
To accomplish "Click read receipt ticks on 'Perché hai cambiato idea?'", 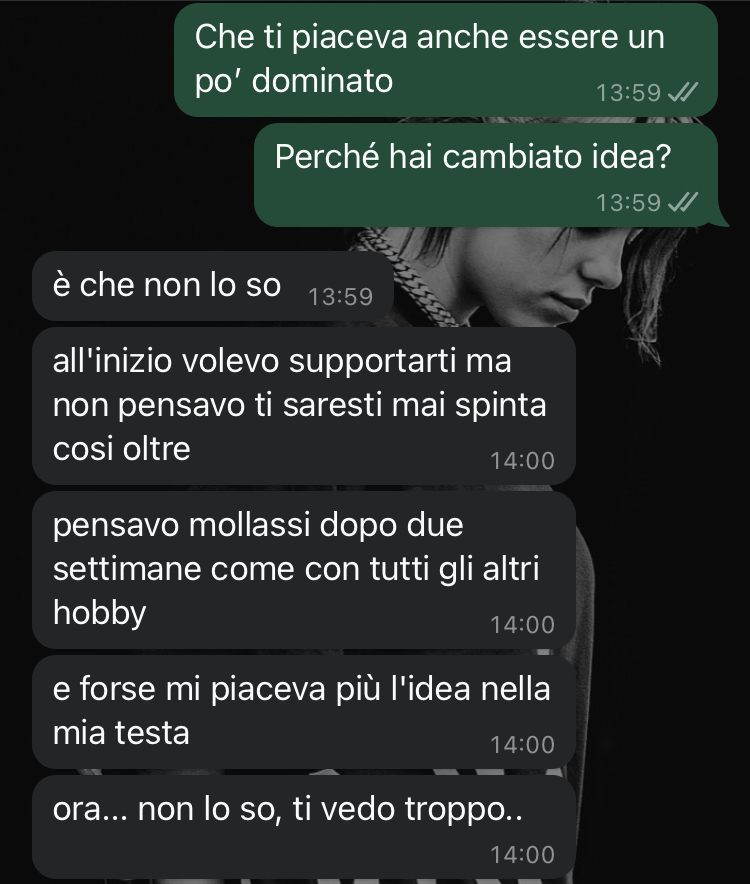I will [x=683, y=202].
